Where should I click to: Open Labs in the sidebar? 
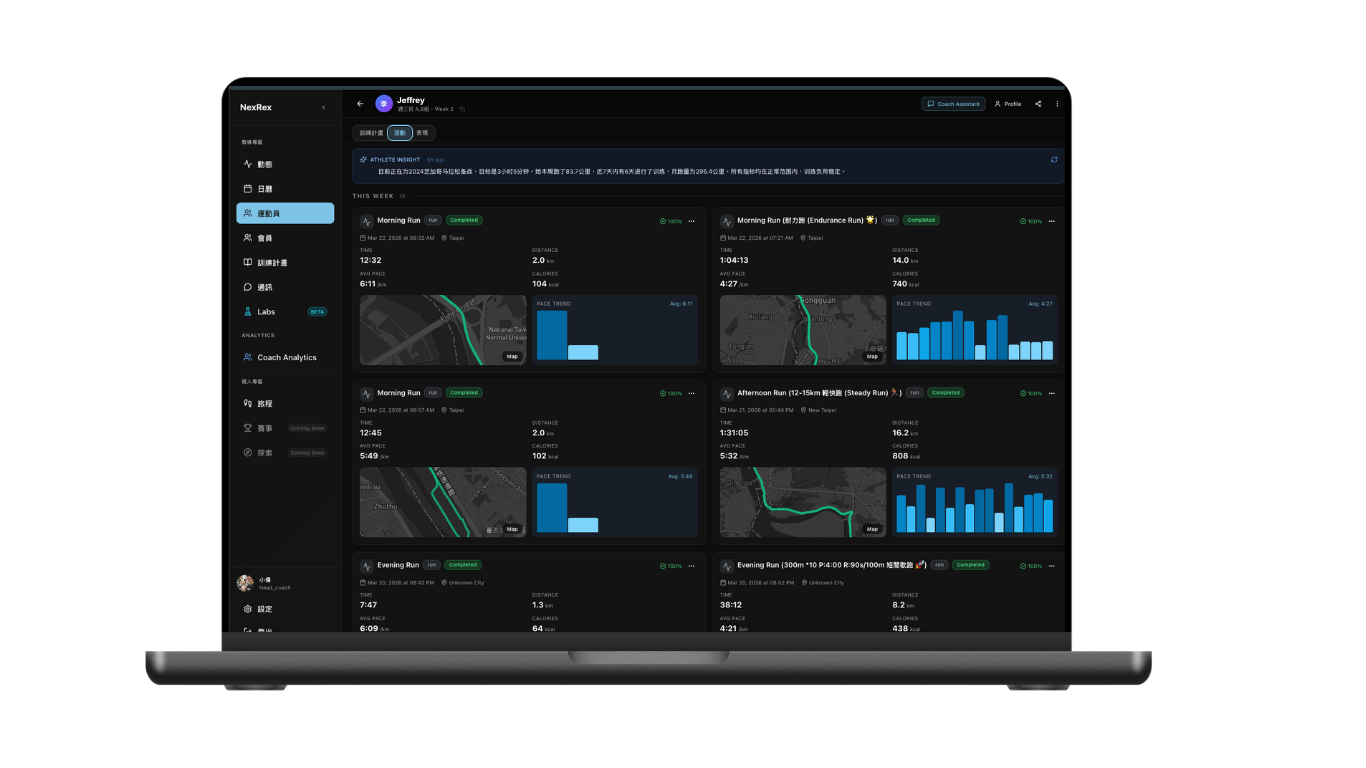[x=285, y=312]
